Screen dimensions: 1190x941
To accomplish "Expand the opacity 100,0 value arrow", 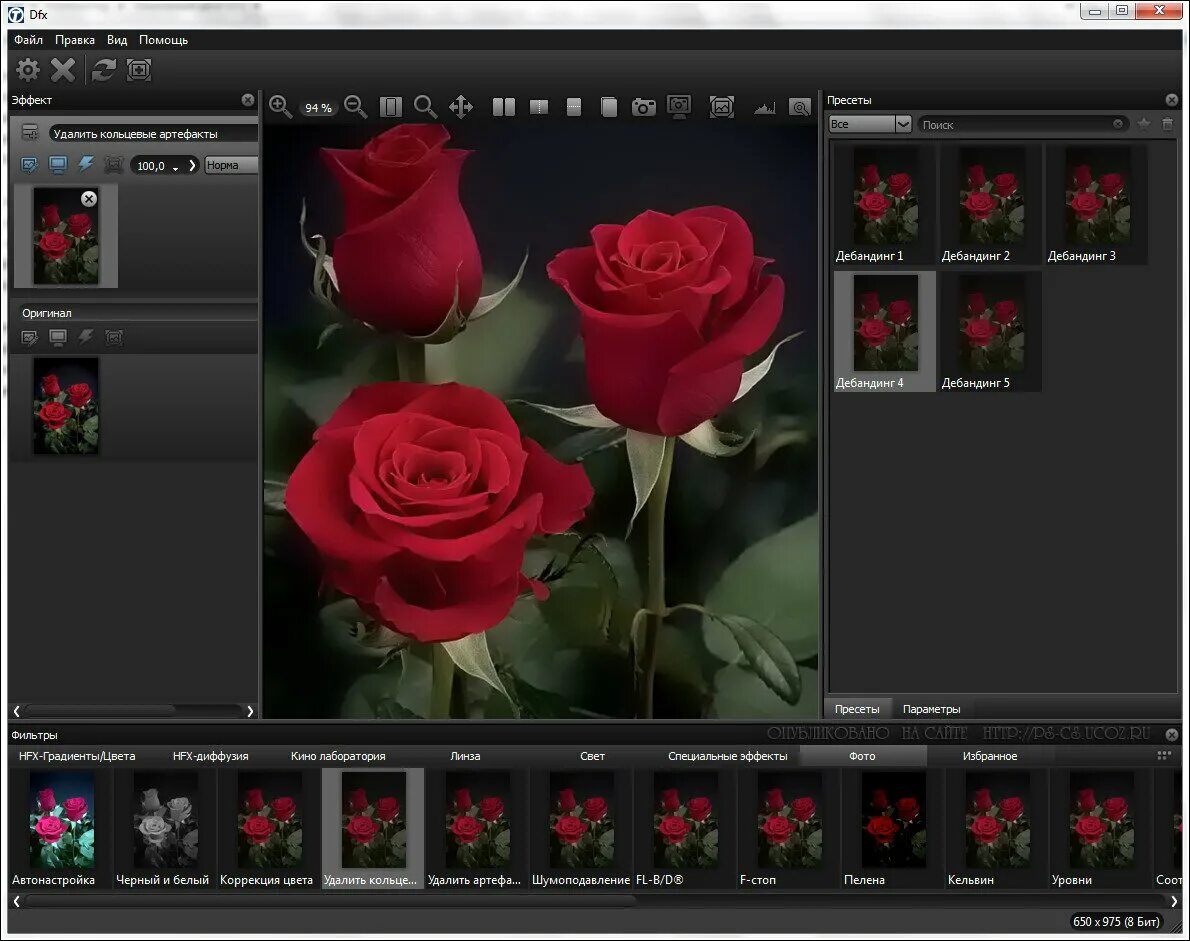I will [x=193, y=165].
